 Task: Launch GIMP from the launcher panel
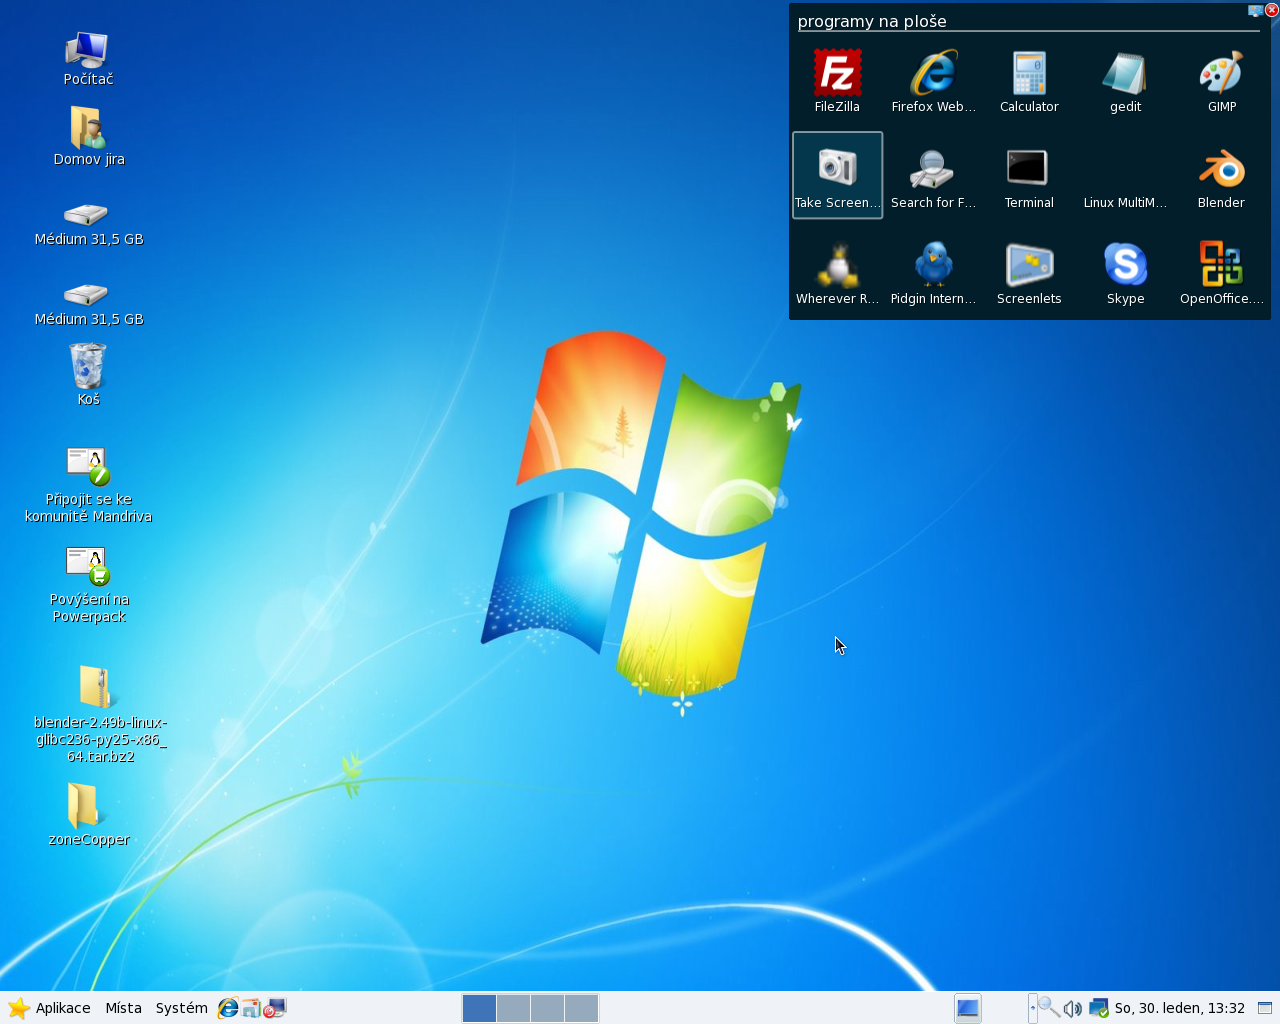point(1221,80)
